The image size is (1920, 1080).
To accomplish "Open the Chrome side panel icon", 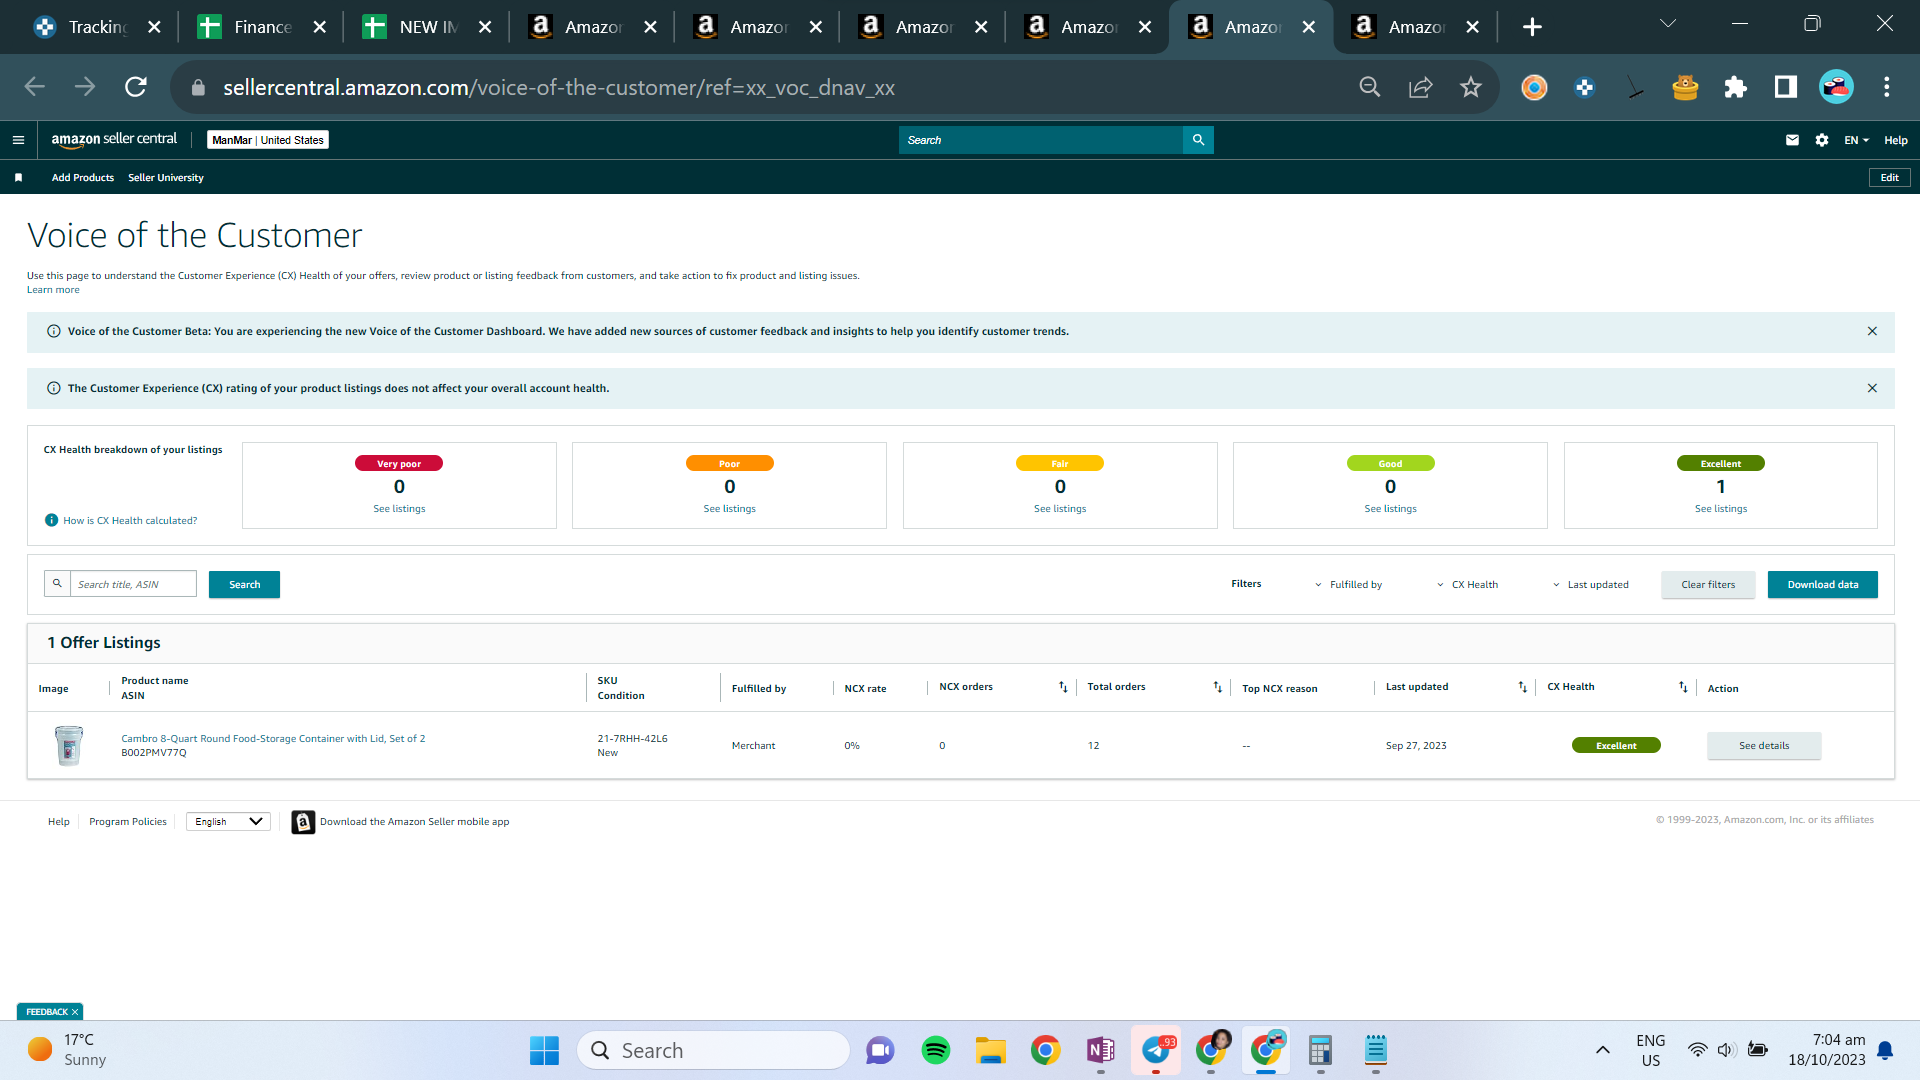I will pyautogui.click(x=1785, y=87).
